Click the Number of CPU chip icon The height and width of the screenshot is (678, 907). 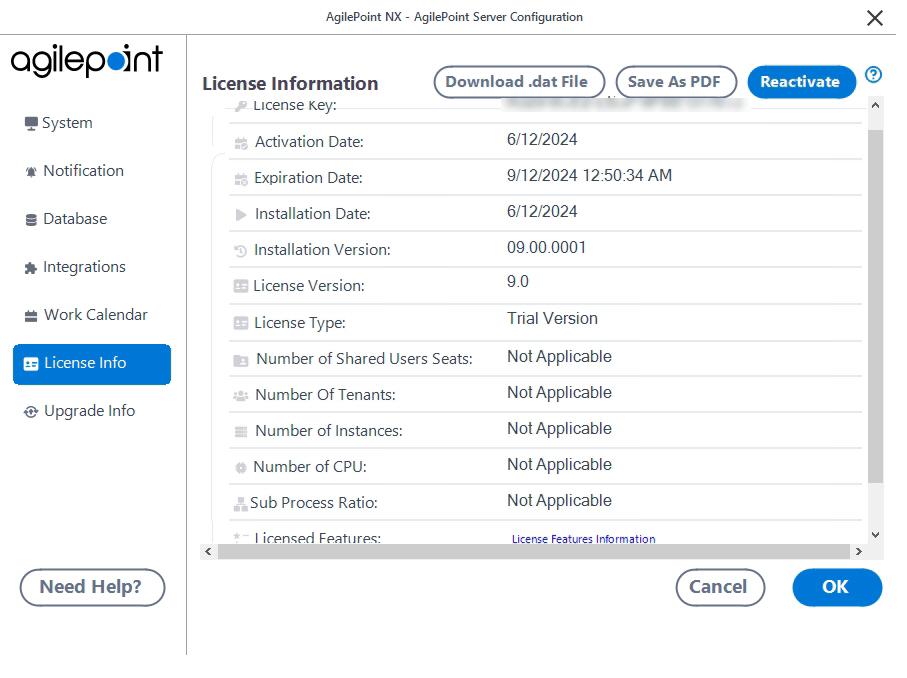pyautogui.click(x=241, y=468)
